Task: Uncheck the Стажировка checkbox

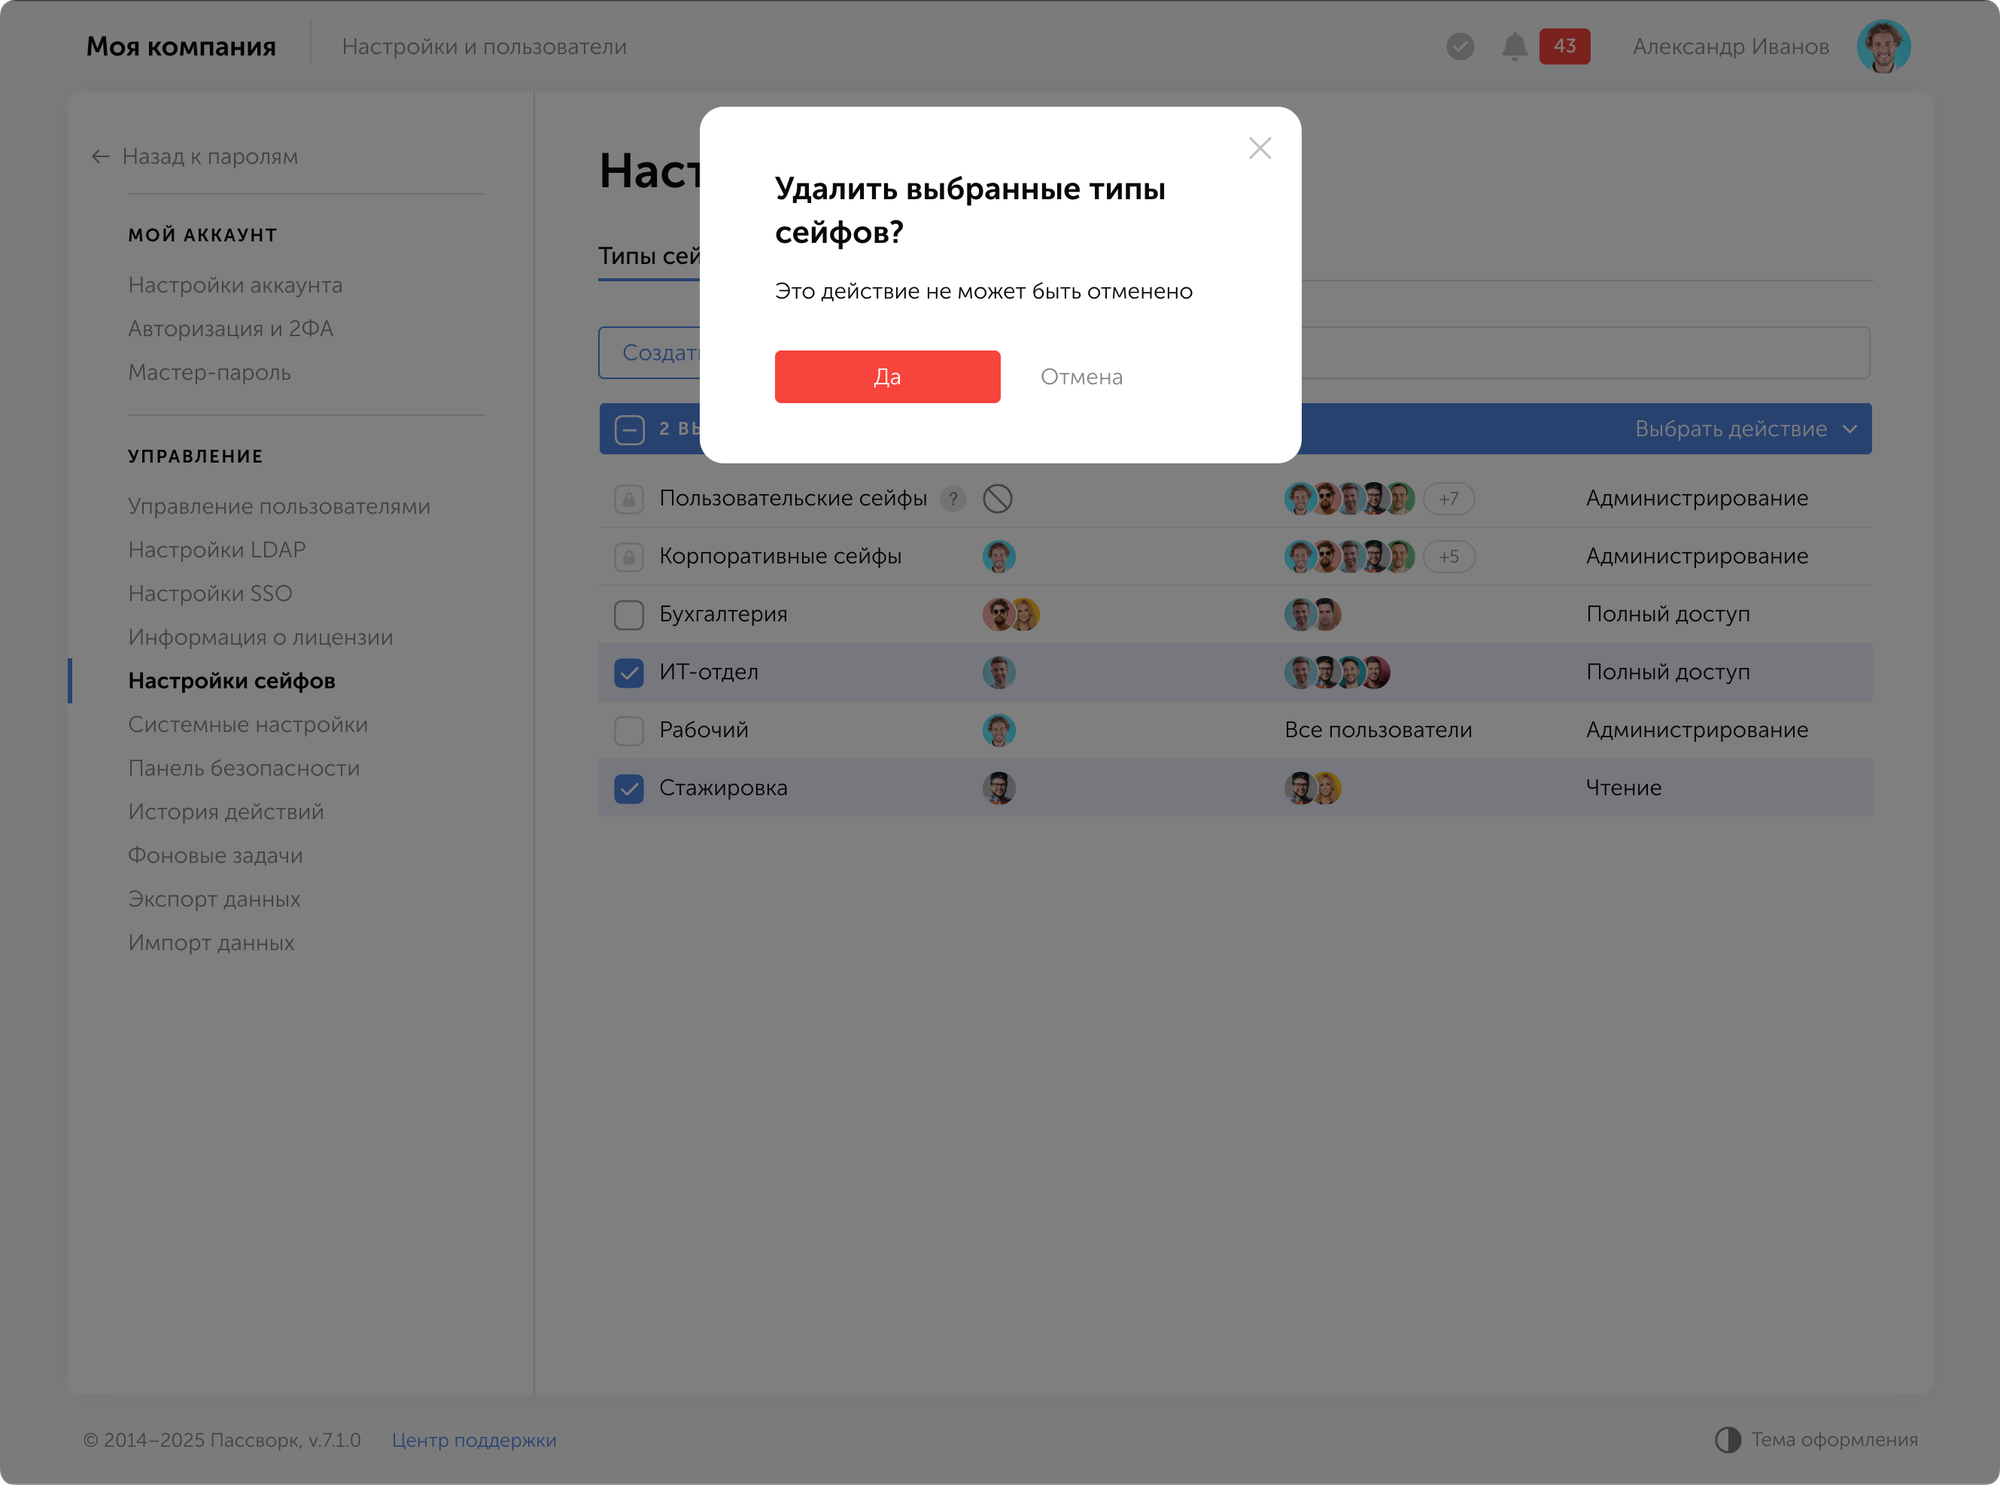Action: (x=629, y=789)
